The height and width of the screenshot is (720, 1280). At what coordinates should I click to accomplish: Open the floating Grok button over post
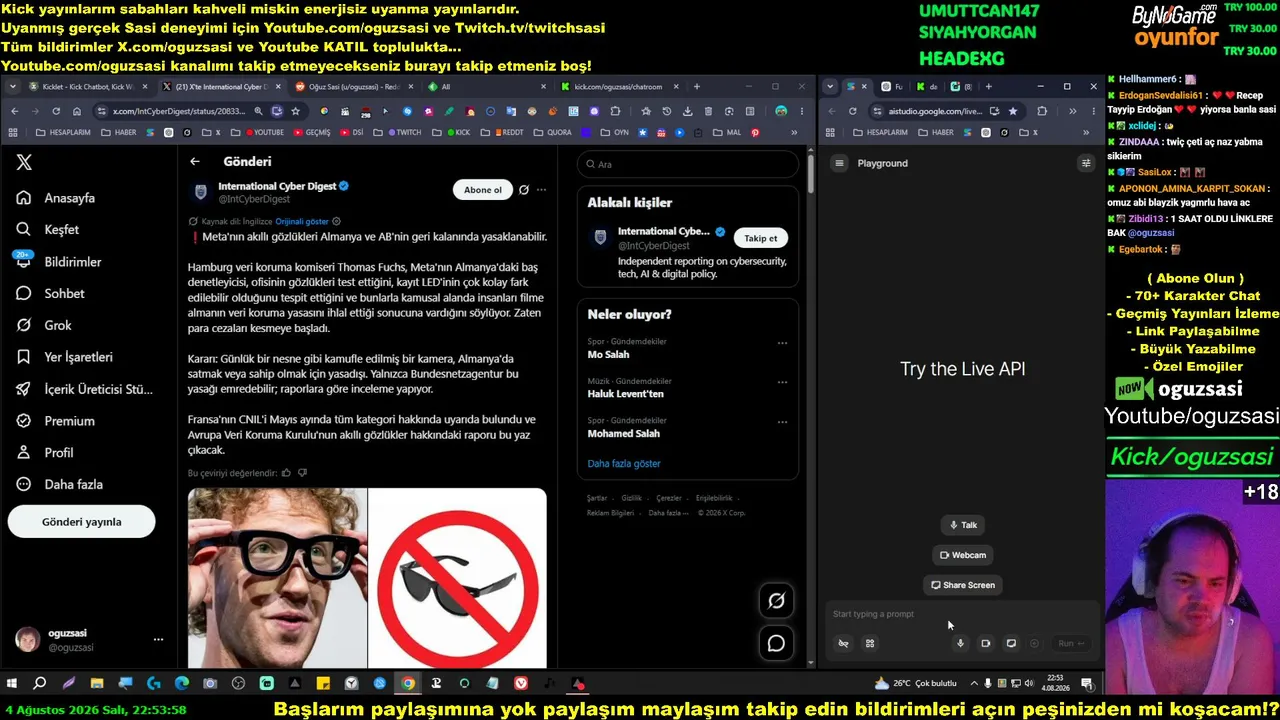(776, 600)
